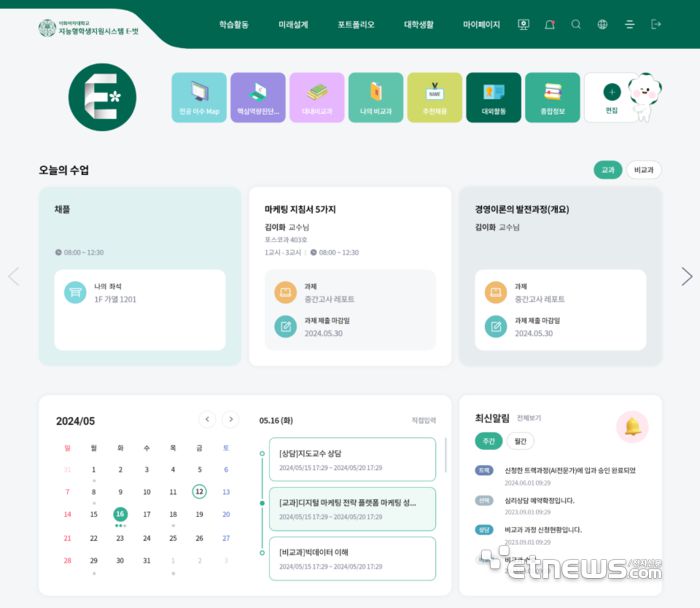Go to next month in calendar
The width and height of the screenshot is (700, 608).
231,419
